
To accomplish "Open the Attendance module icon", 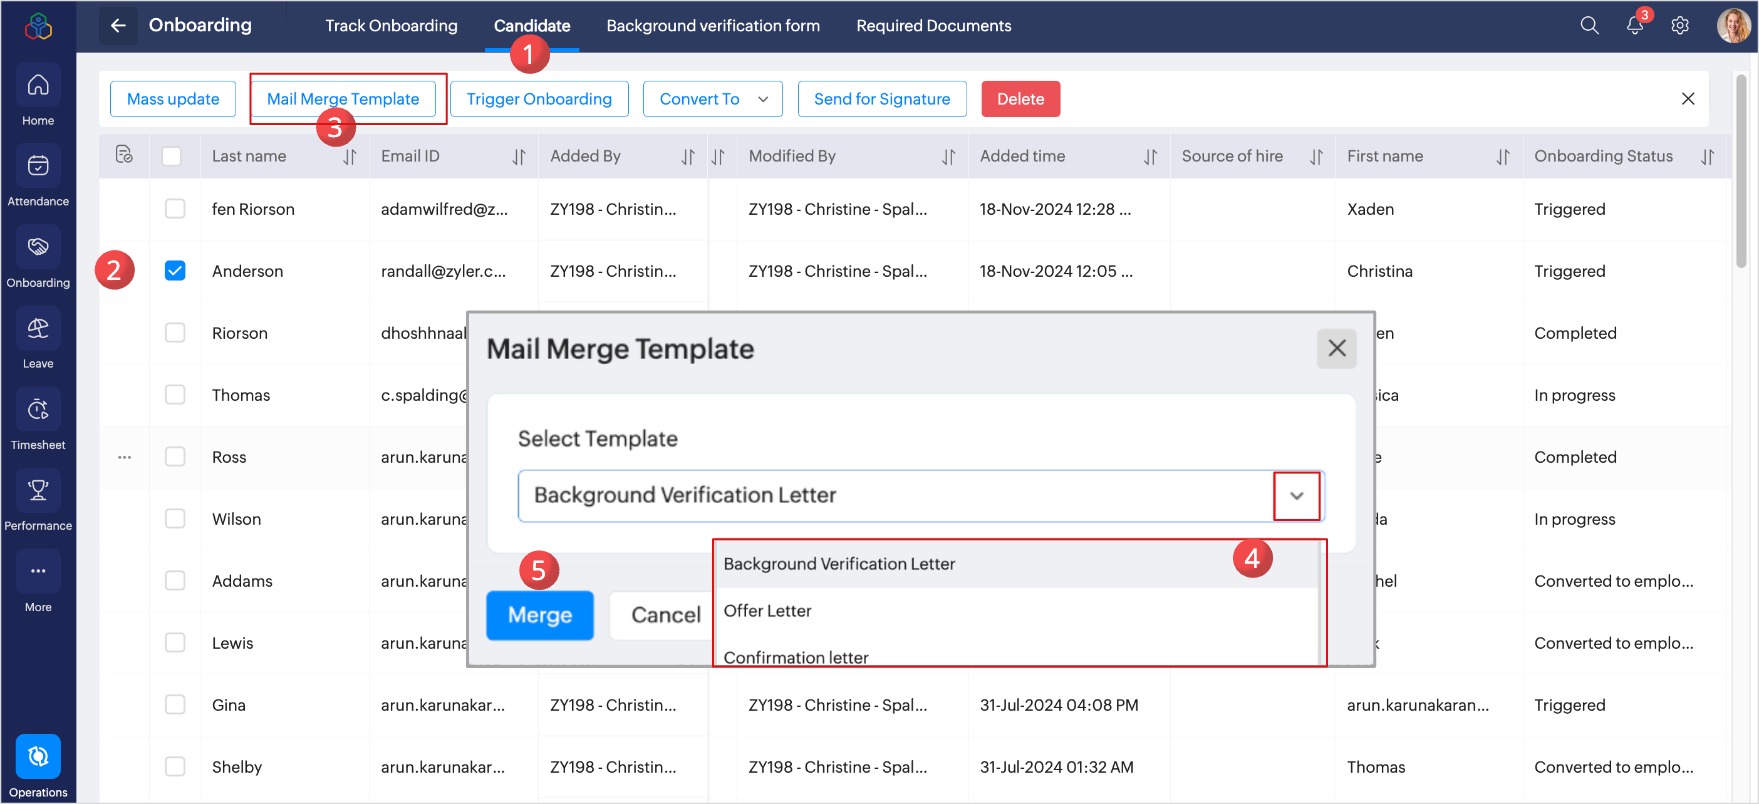I will tap(38, 167).
